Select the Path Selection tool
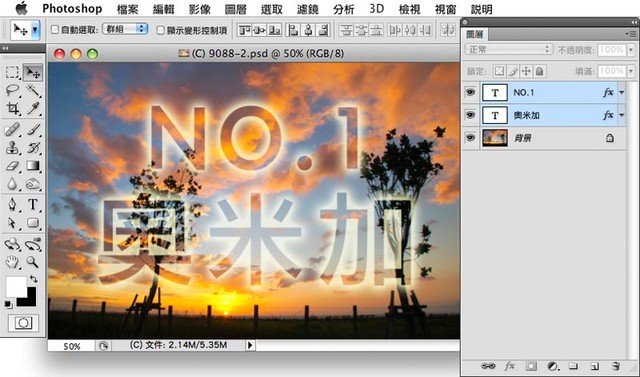The width and height of the screenshot is (640, 377). (12, 223)
